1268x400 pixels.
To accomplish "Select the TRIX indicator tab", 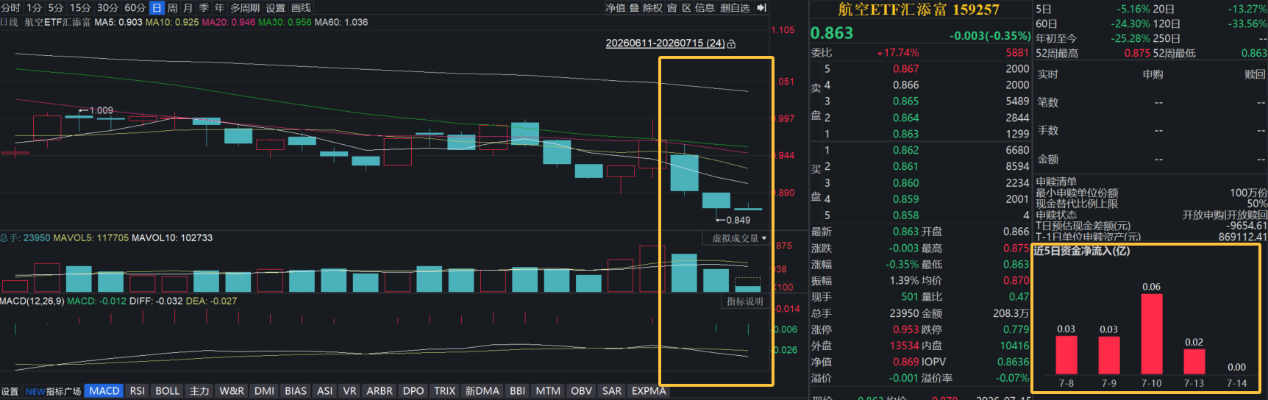I will (447, 391).
